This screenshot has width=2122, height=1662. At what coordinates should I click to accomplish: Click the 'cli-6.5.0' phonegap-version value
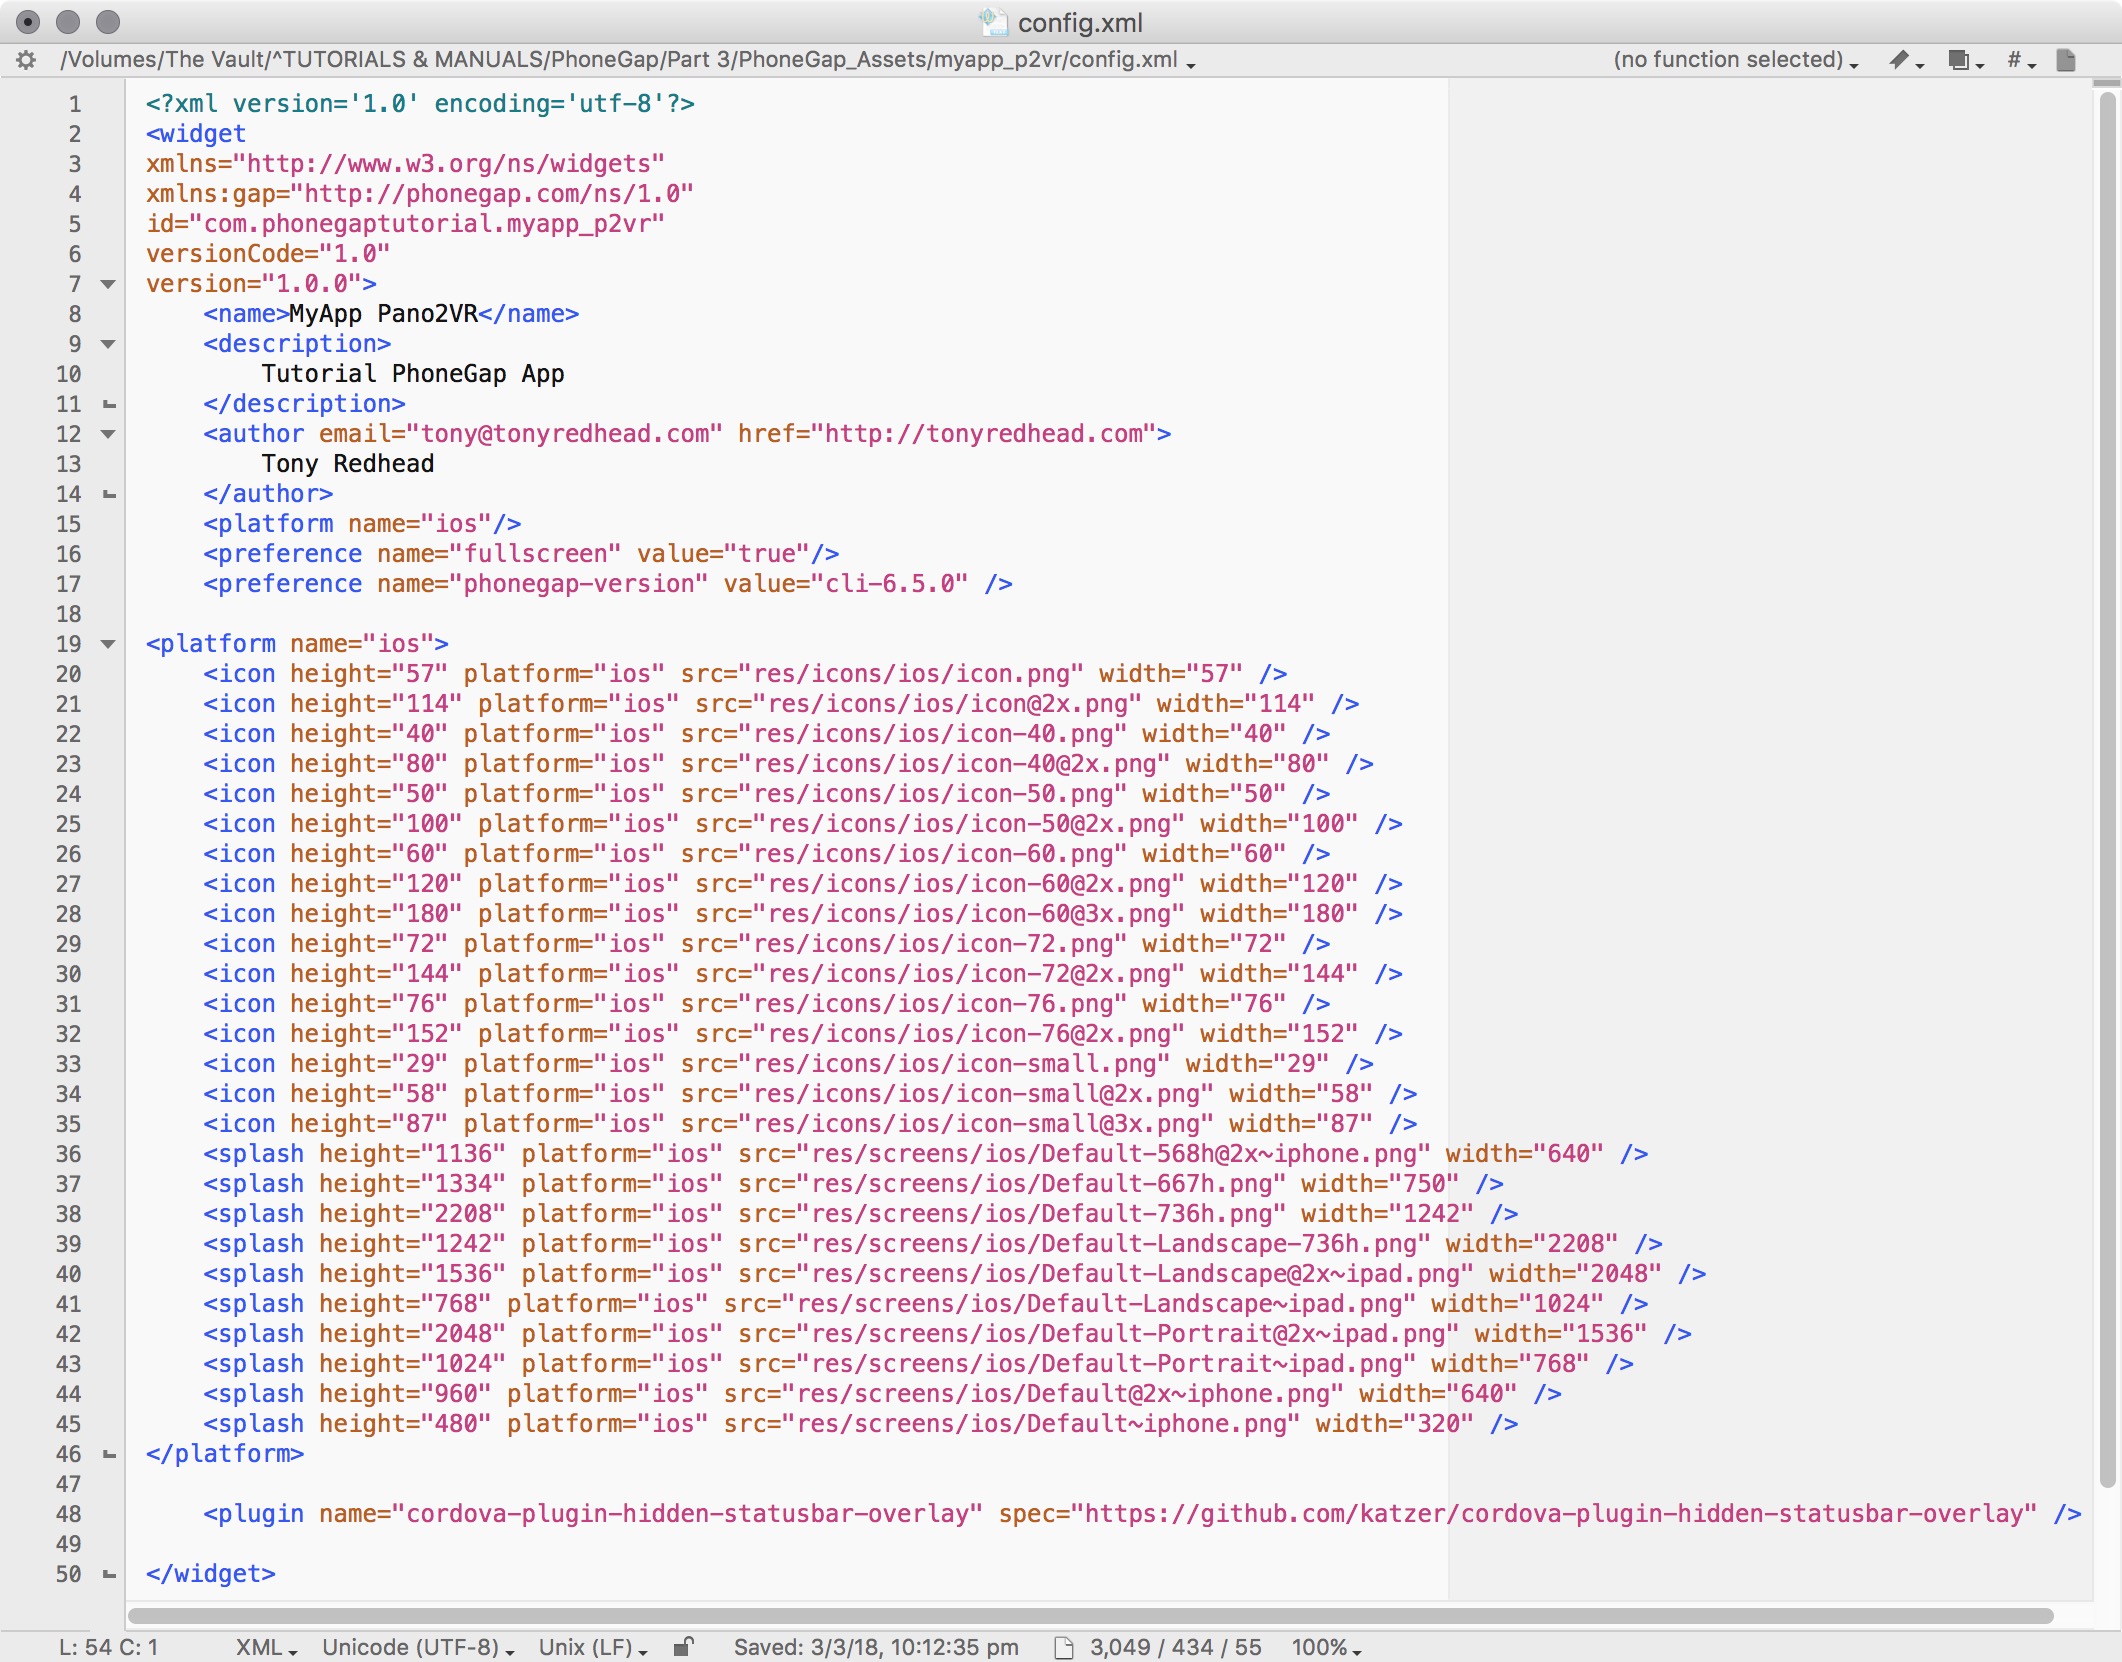890,584
